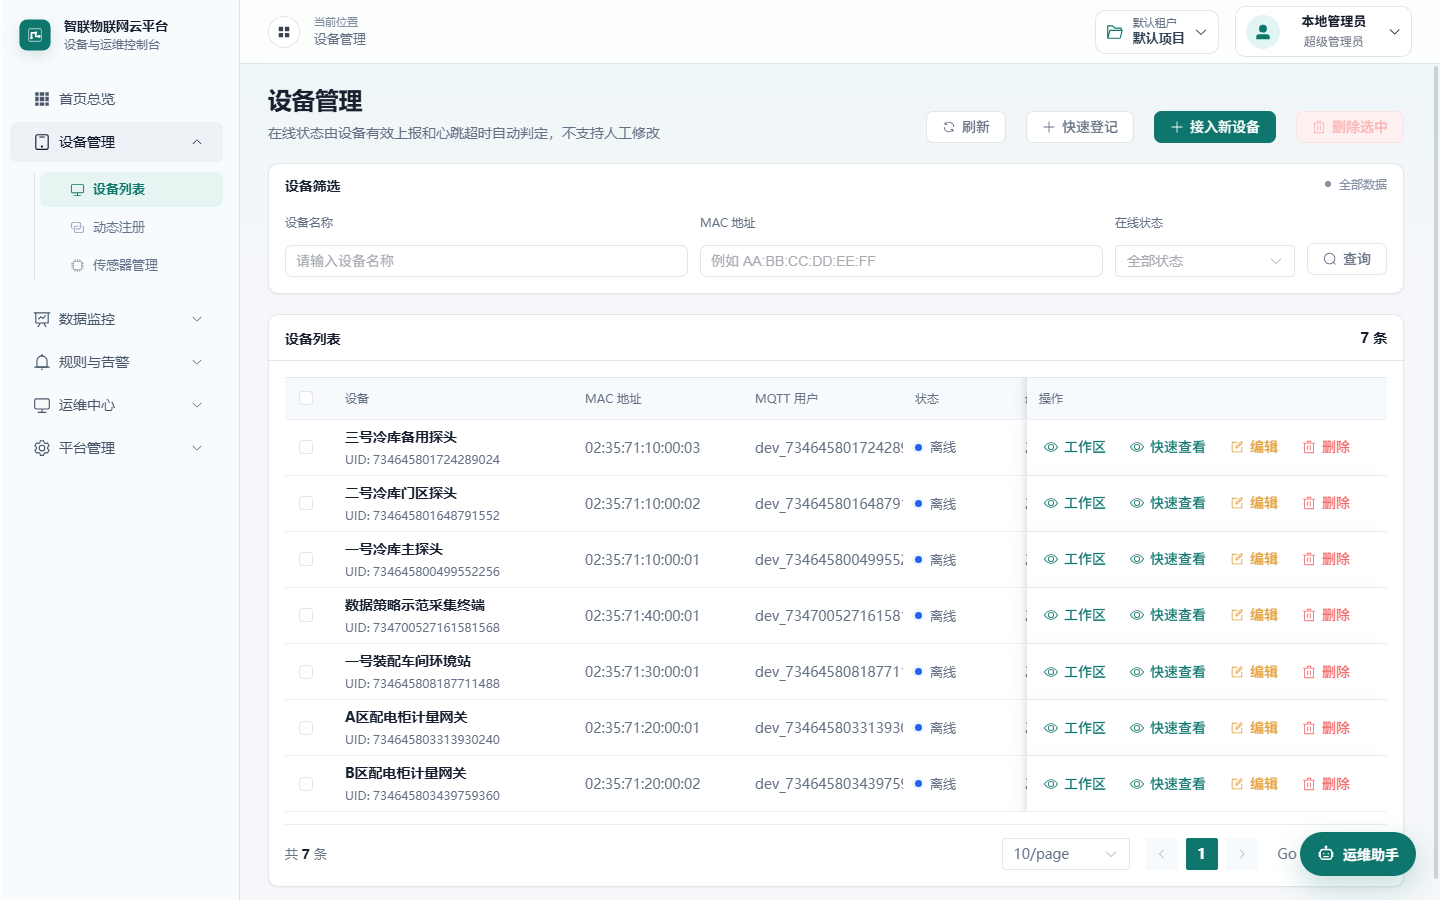Select 设备列表 submenu item

(131, 189)
